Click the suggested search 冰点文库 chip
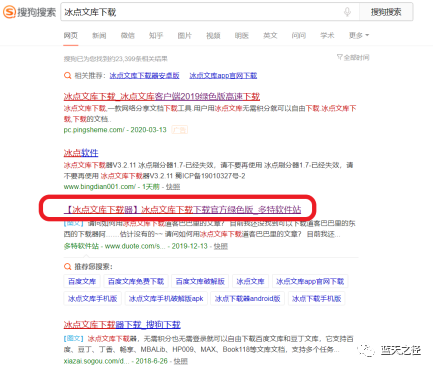This screenshot has height=369, width=434. click(250, 281)
